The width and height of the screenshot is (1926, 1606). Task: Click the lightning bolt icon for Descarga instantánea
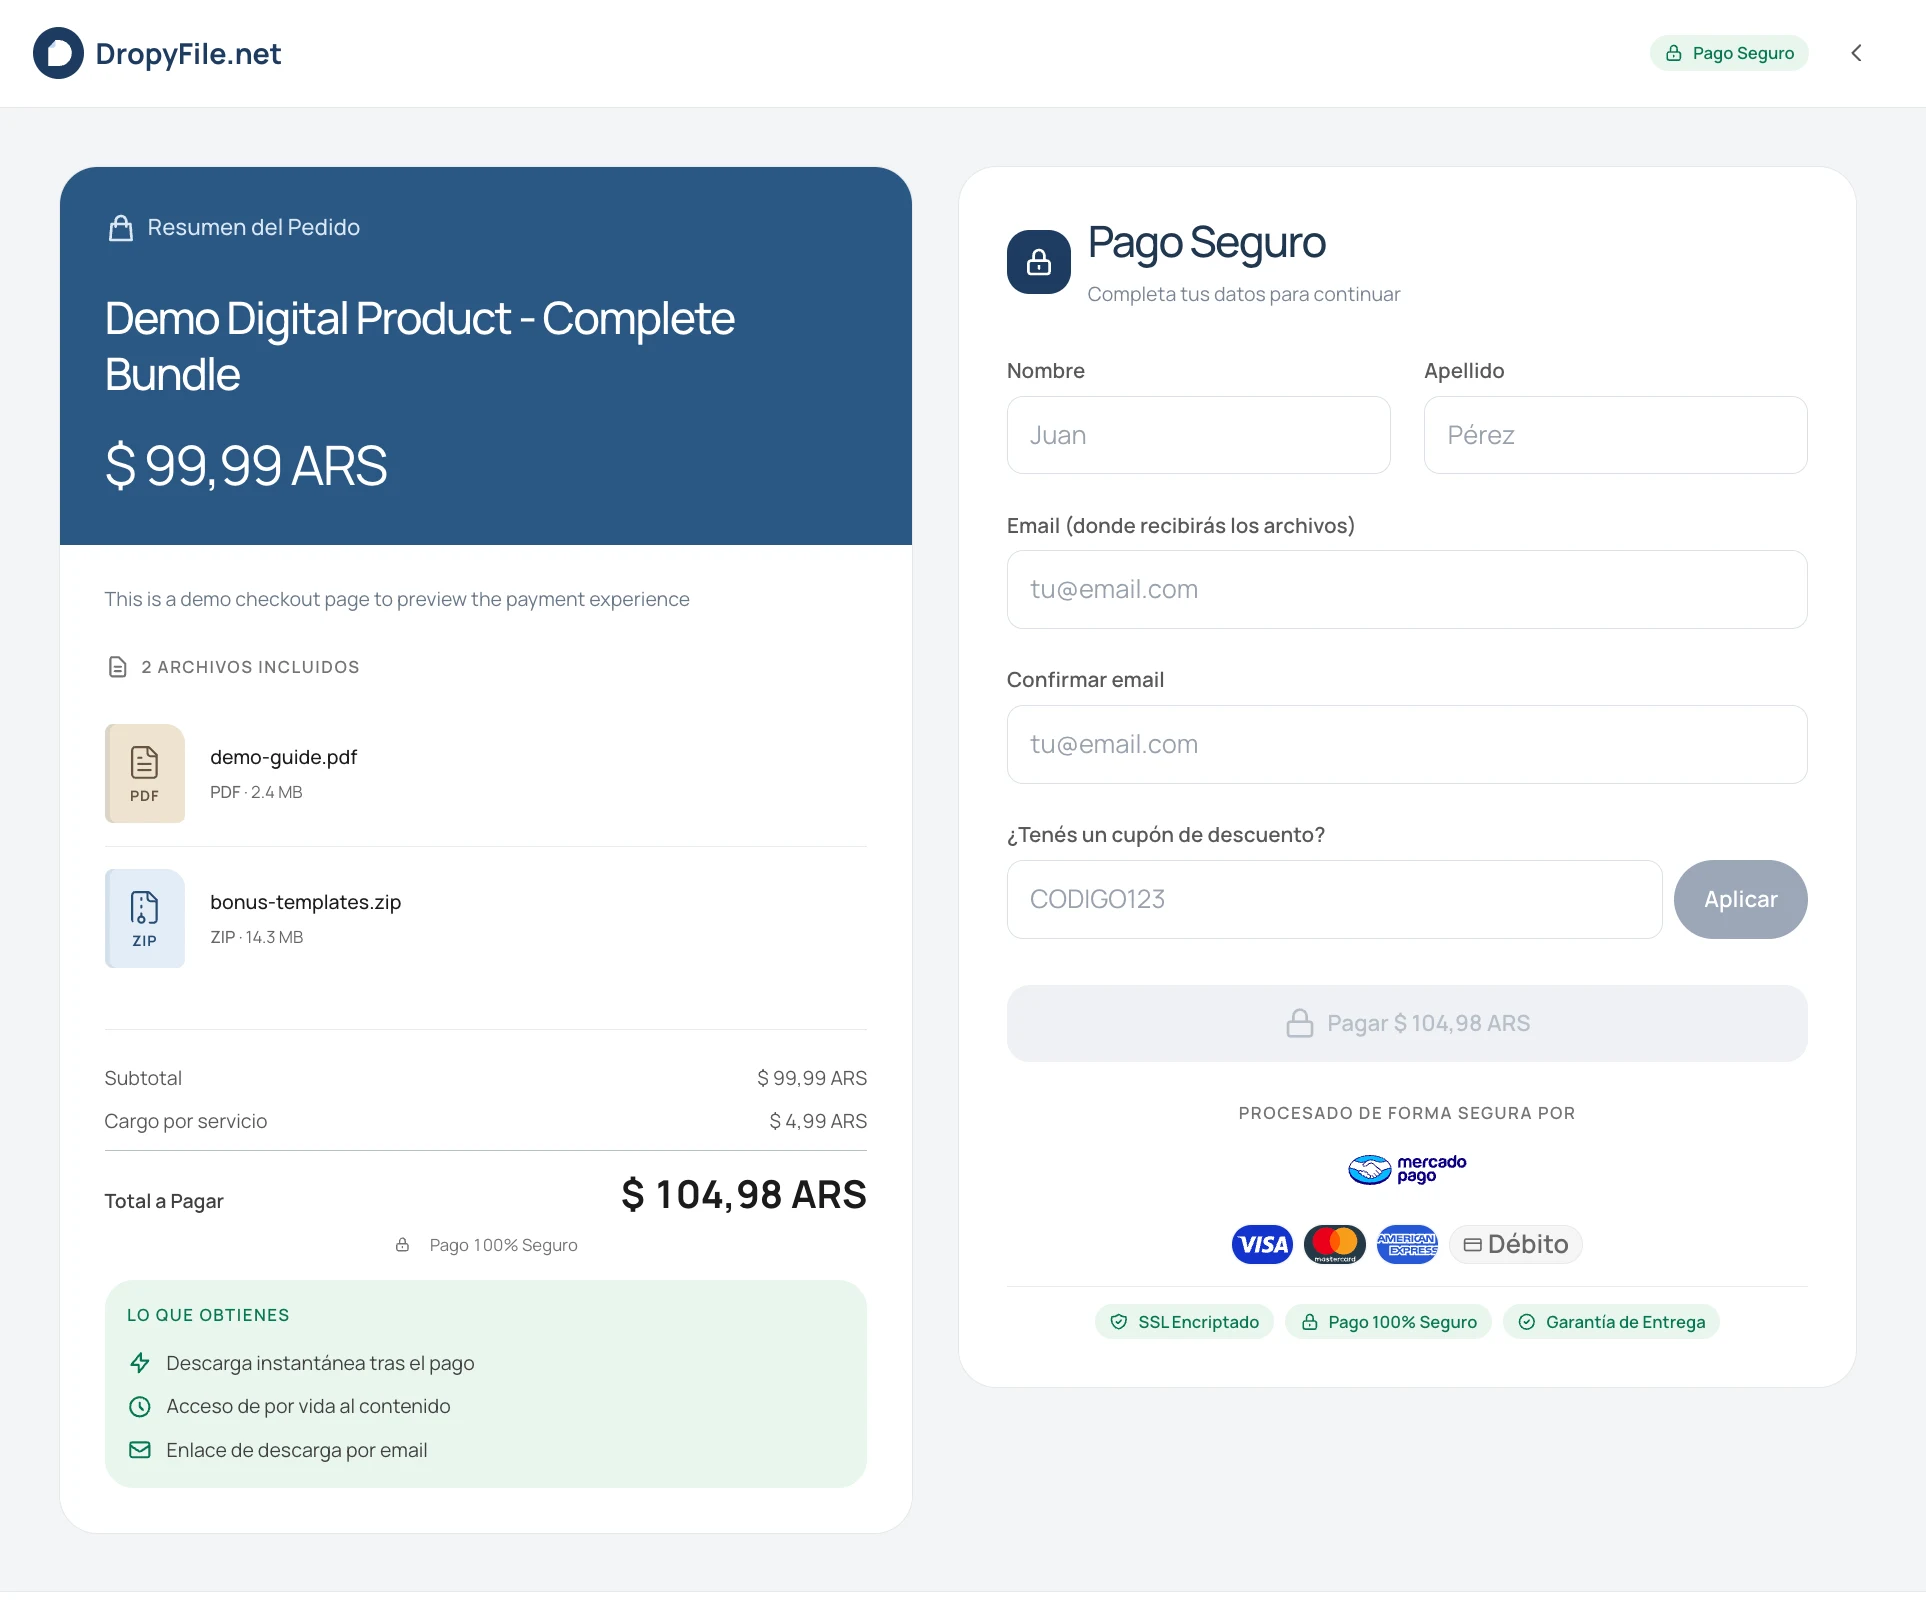click(x=140, y=1363)
